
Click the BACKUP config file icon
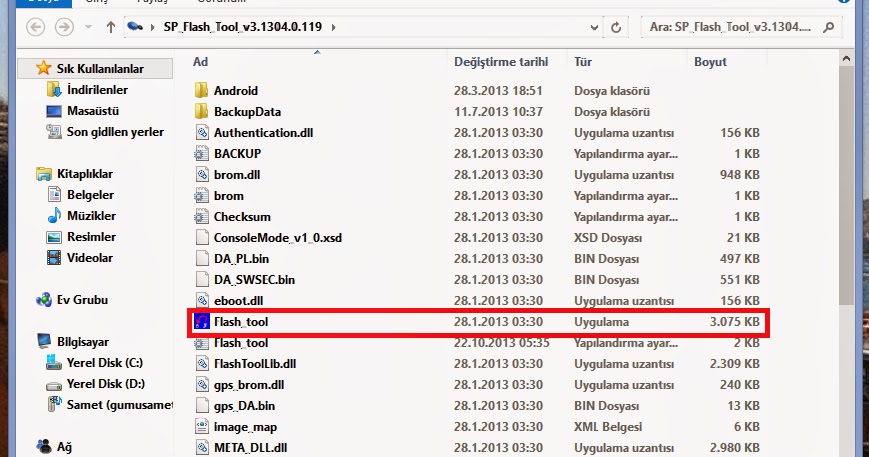(202, 153)
